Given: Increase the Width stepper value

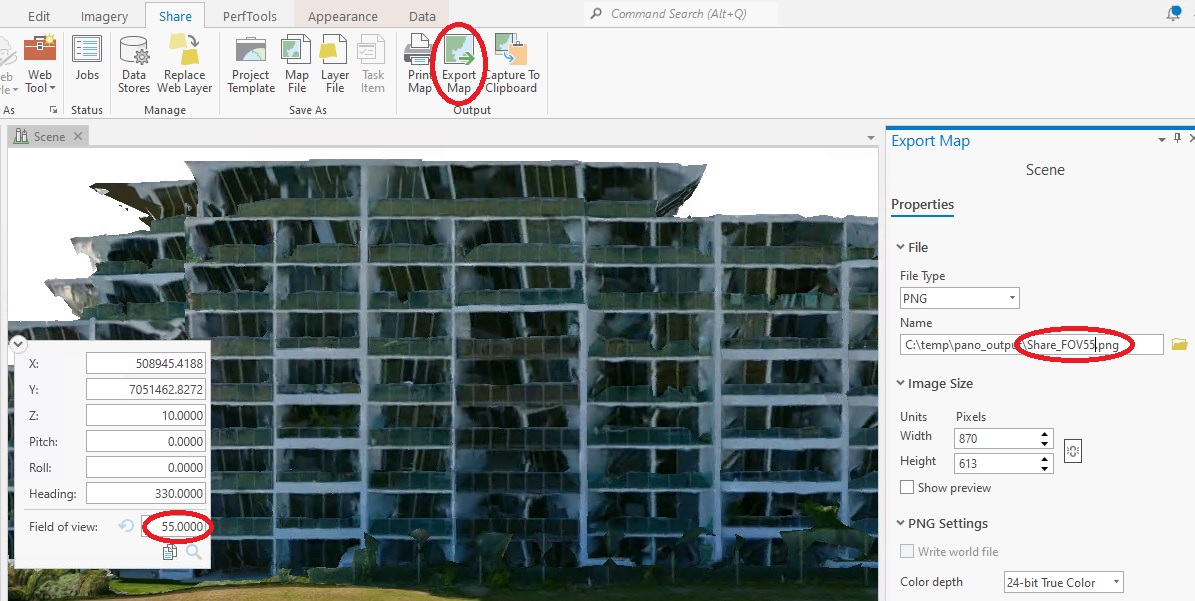Looking at the screenshot, I should [1044, 434].
